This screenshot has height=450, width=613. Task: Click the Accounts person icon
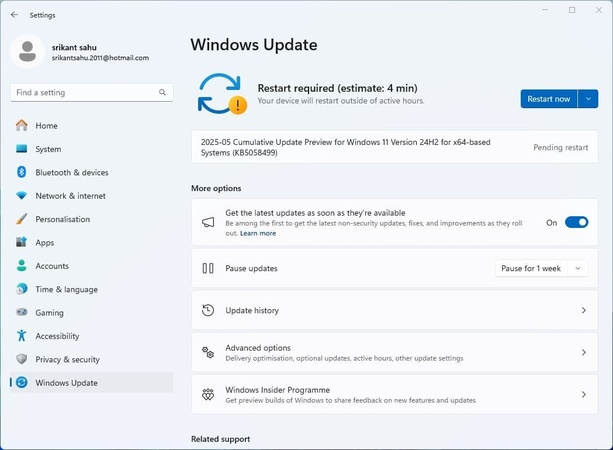[x=22, y=265]
